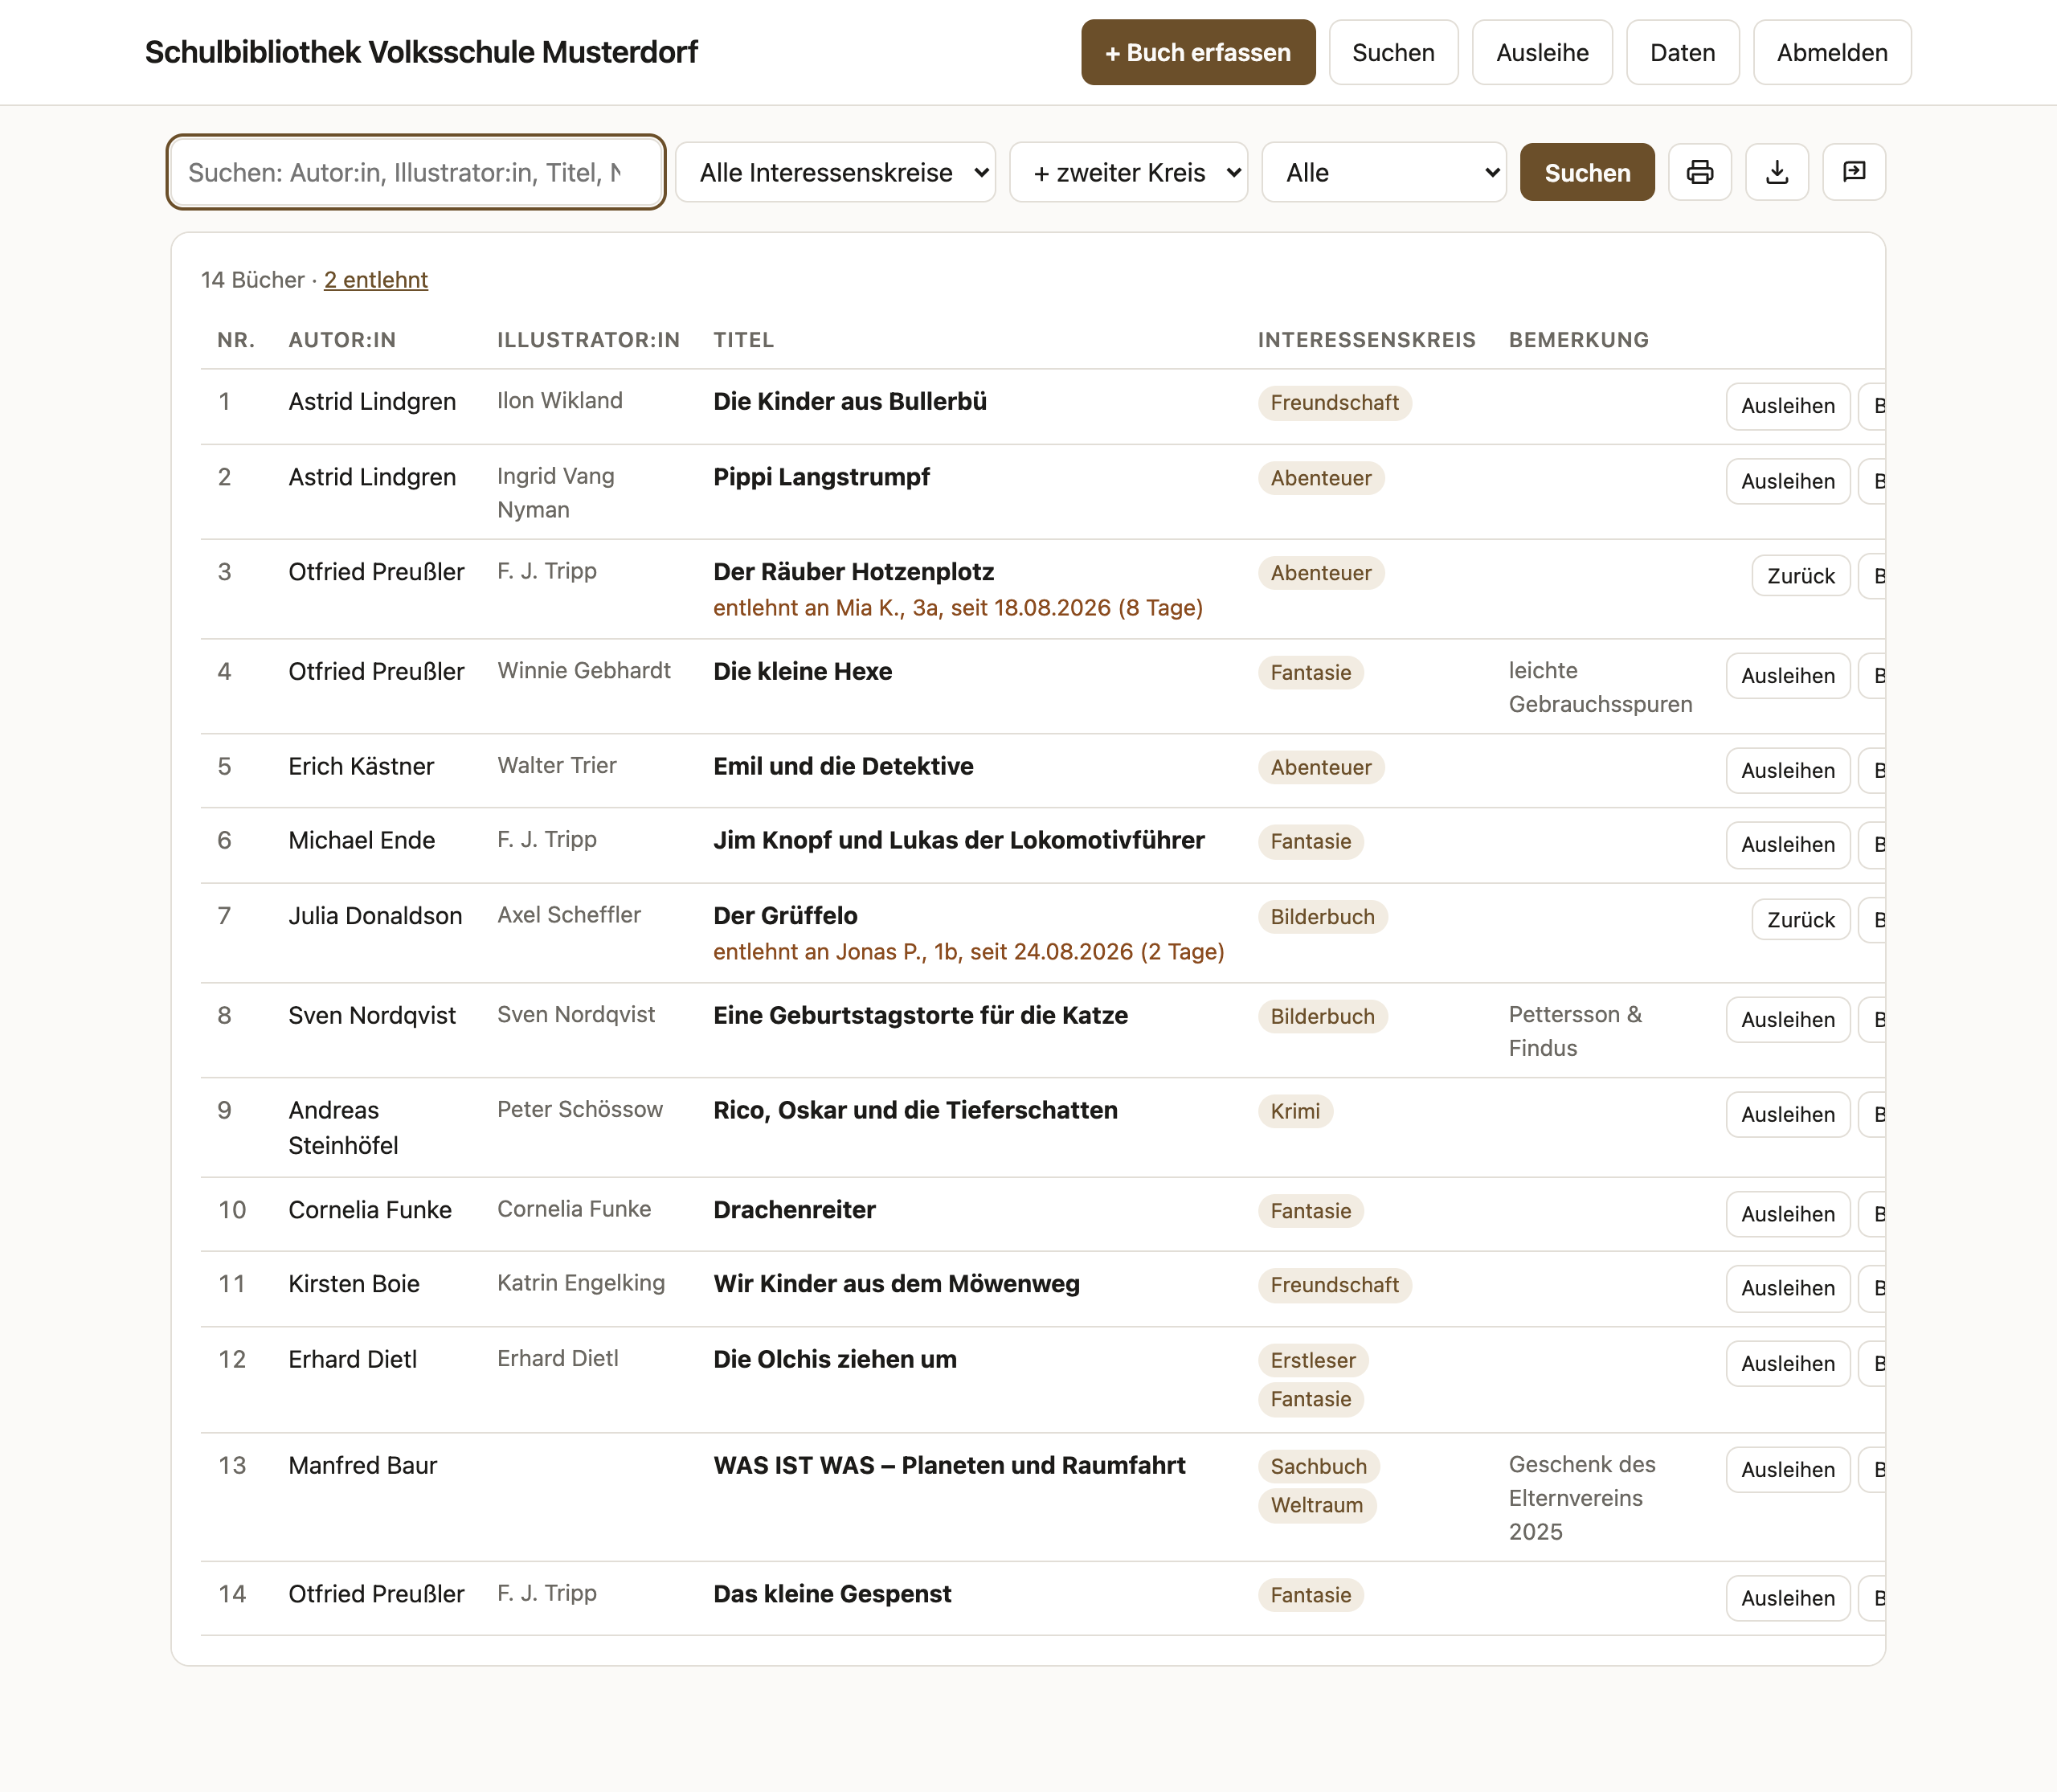Click the Weltraum tag on WAS IST WAS
Screen dimensions: 2057x1792
point(1316,1505)
